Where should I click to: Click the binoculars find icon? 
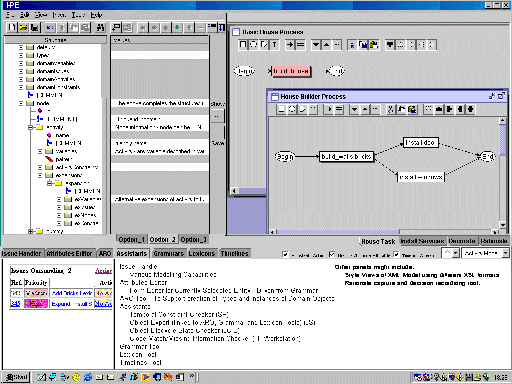pos(100,27)
